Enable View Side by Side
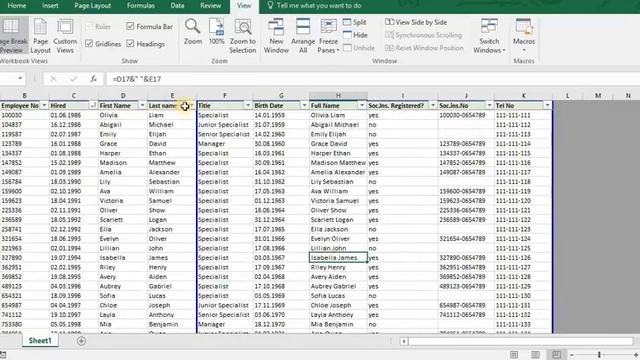Image resolution: width=640 pixels, height=360 pixels. 416,22
